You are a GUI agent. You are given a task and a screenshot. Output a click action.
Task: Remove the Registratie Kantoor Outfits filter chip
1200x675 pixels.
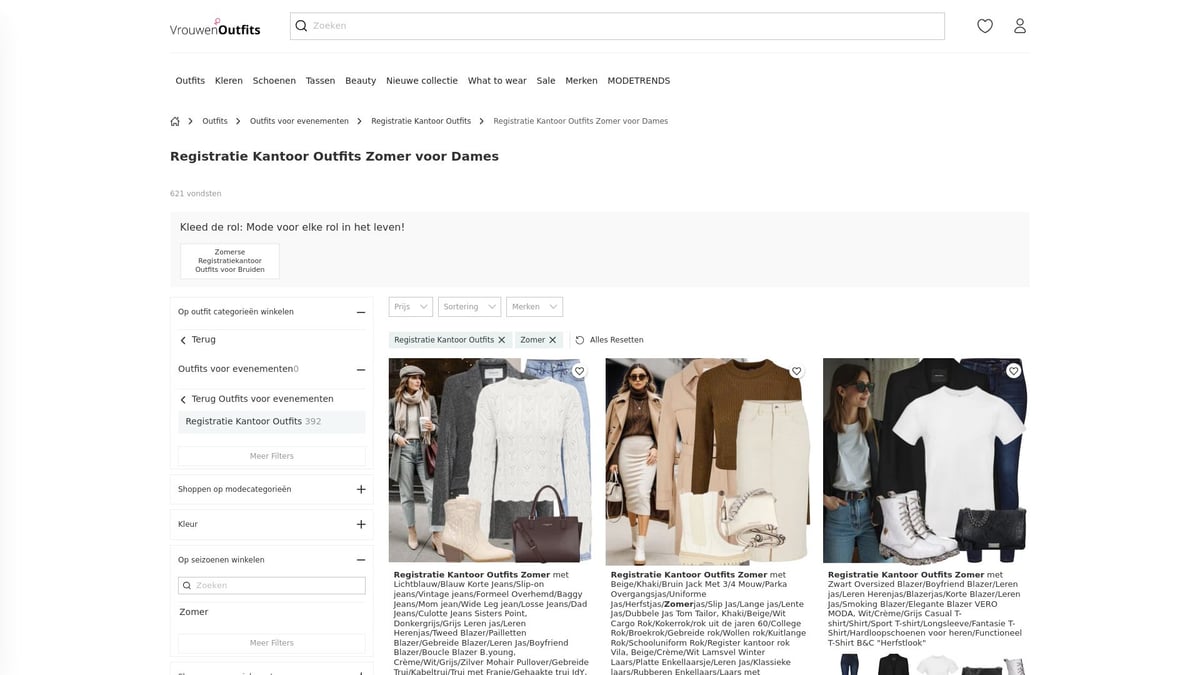point(502,339)
